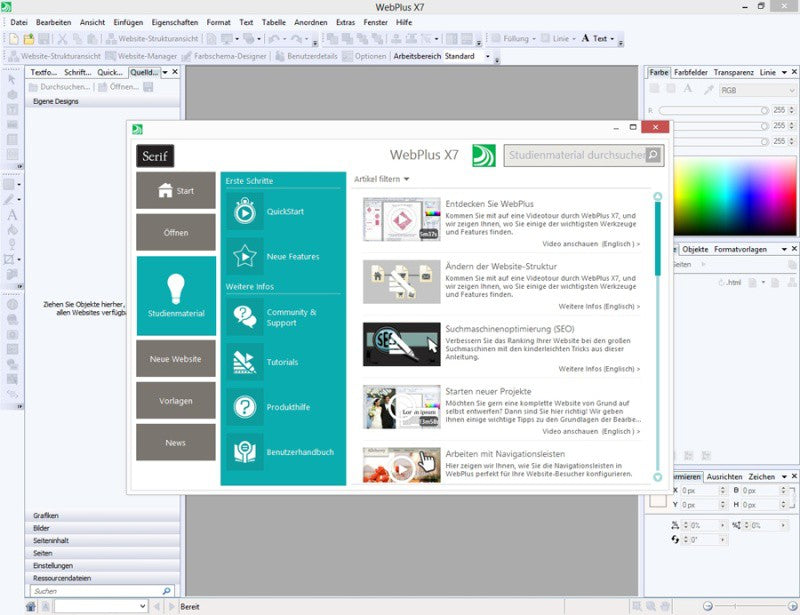Open the Starten neuer Projekte thumbnail
This screenshot has height=615, width=800.
pos(402,407)
